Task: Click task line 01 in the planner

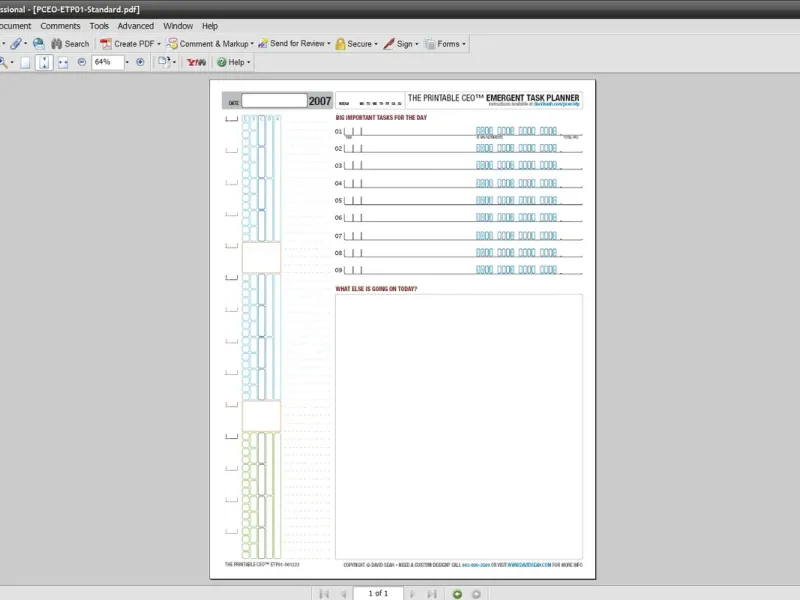Action: point(458,131)
